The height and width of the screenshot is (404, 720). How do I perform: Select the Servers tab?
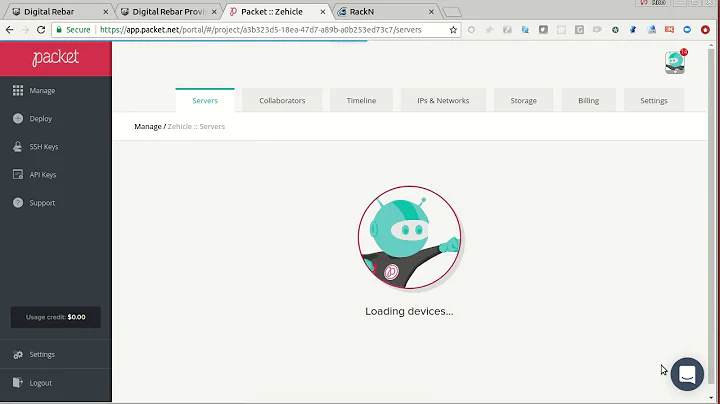tap(205, 101)
